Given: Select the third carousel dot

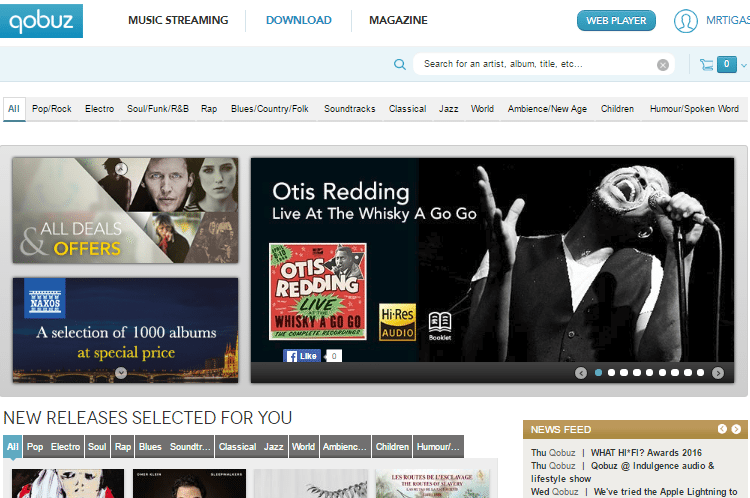Looking at the screenshot, I should (624, 373).
